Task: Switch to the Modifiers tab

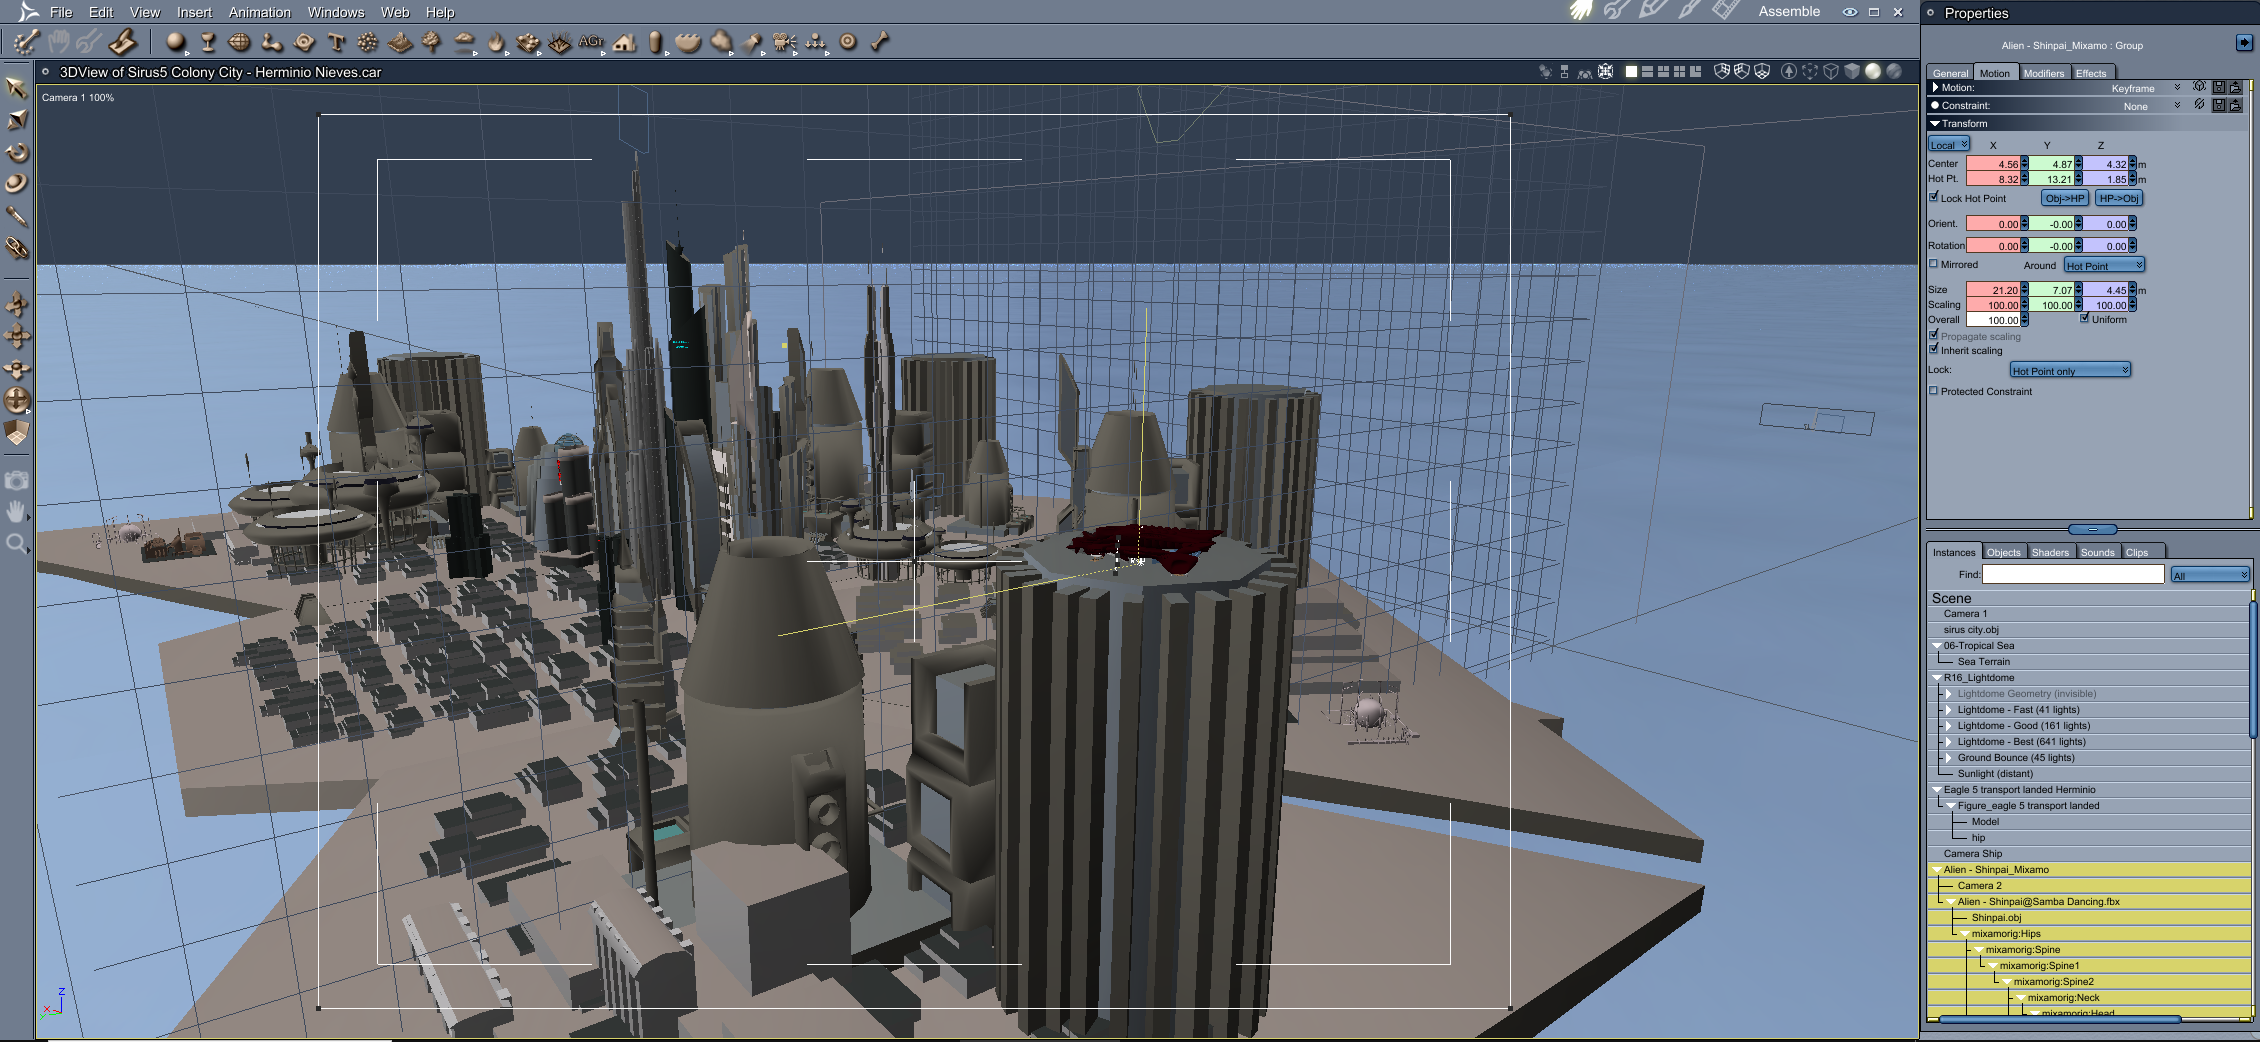Action: click(x=2043, y=73)
